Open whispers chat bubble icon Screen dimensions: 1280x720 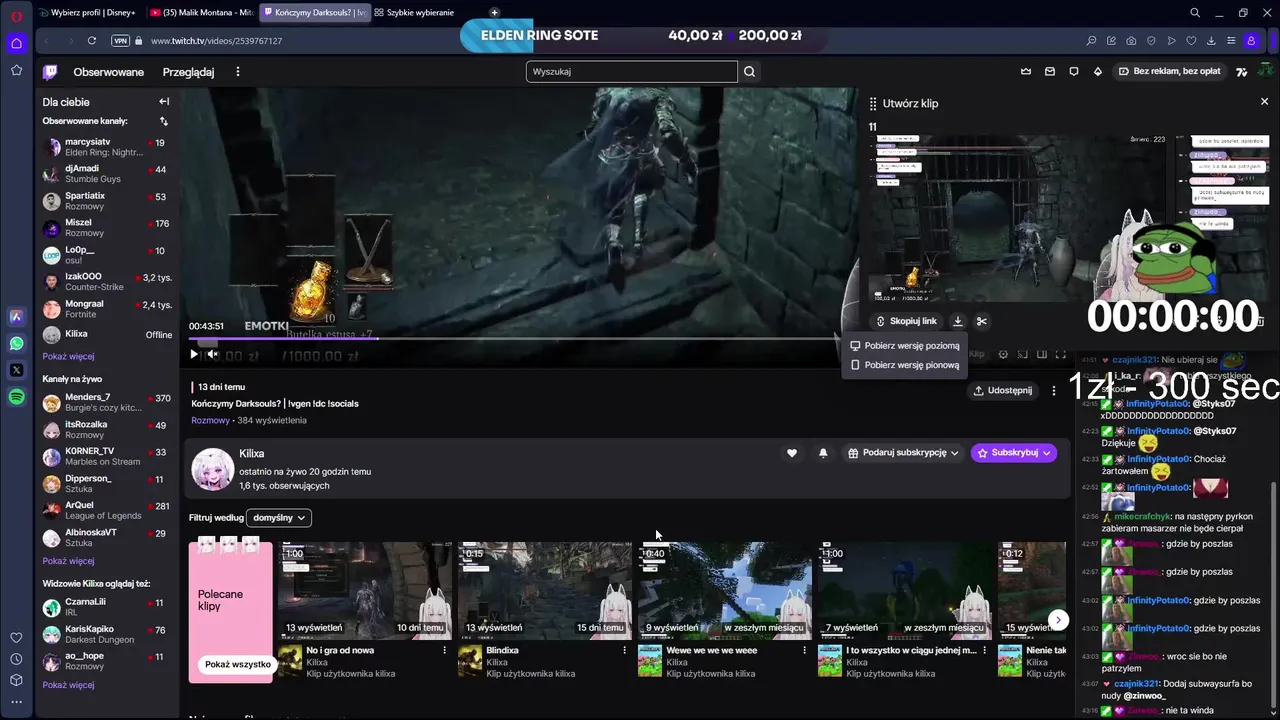tap(1074, 72)
